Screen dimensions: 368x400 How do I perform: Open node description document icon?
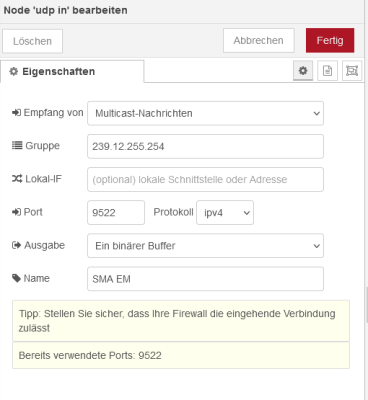[327, 71]
